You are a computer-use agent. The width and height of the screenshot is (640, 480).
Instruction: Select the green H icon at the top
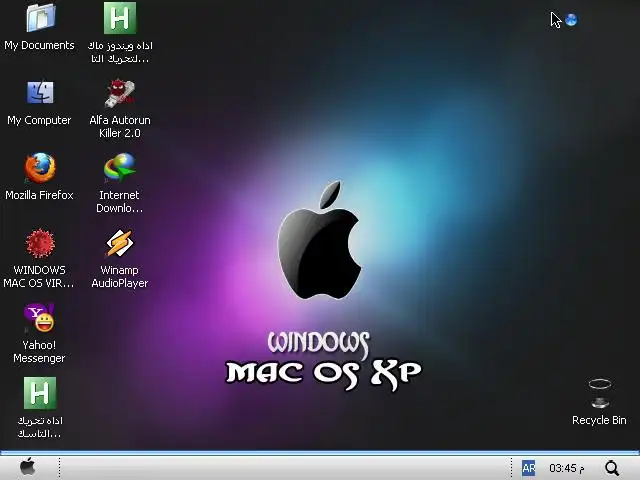click(120, 18)
